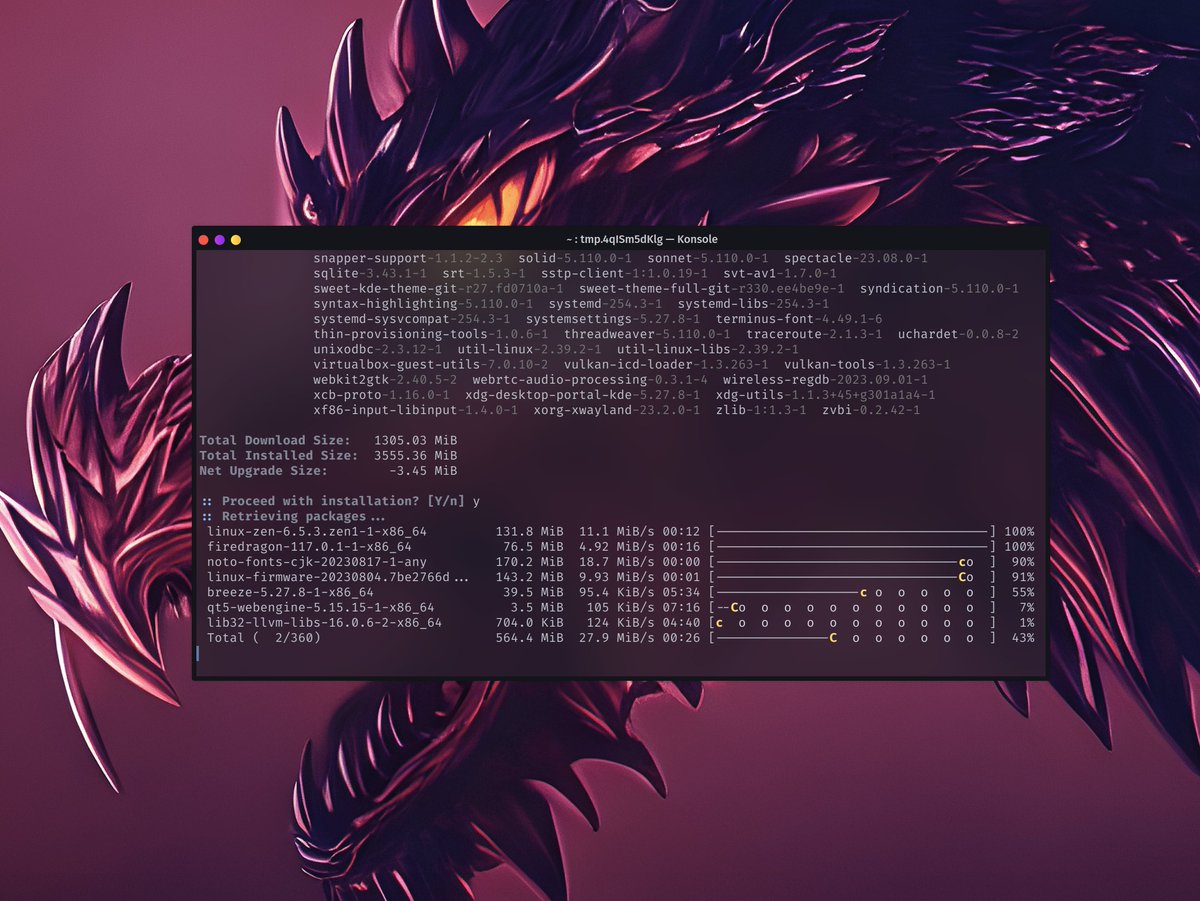
Task: Click the Total Download Size value 1305.03 MiB
Action: coord(415,440)
